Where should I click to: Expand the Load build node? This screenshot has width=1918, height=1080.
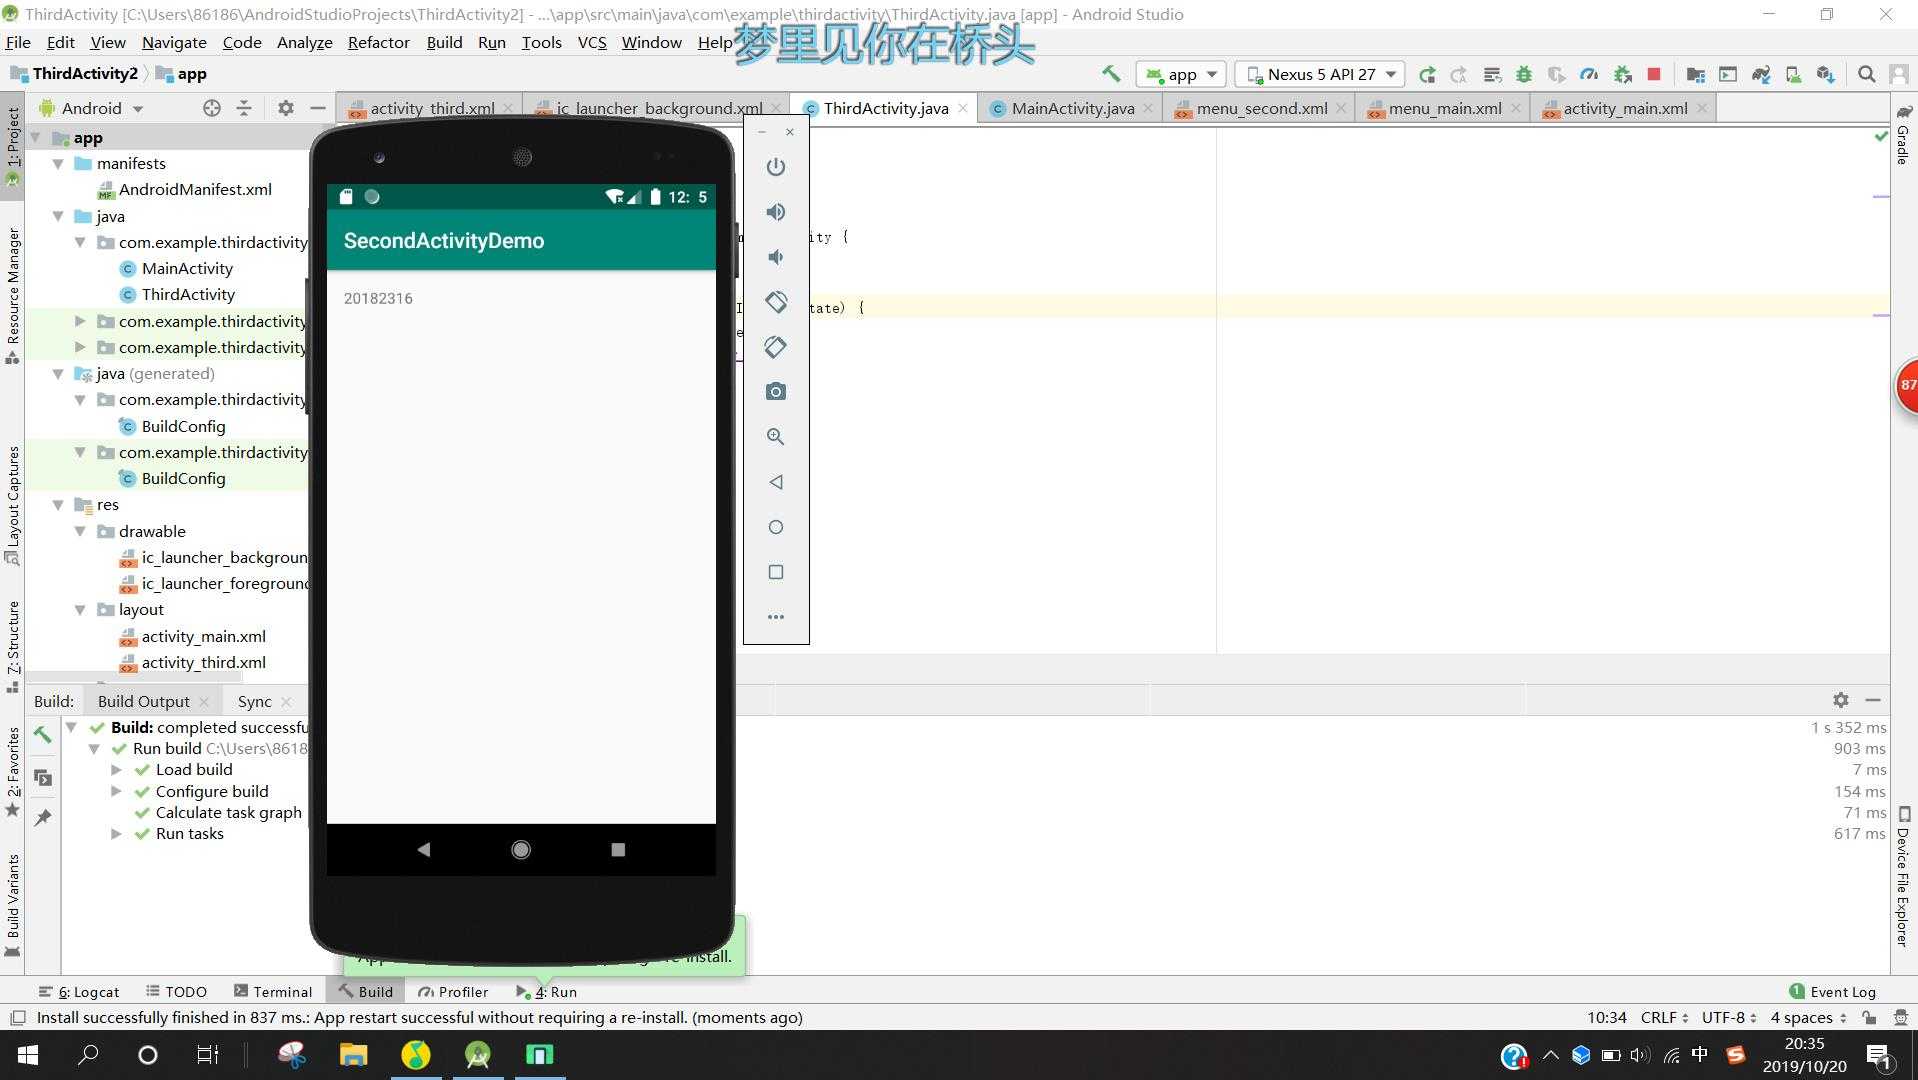coord(117,770)
